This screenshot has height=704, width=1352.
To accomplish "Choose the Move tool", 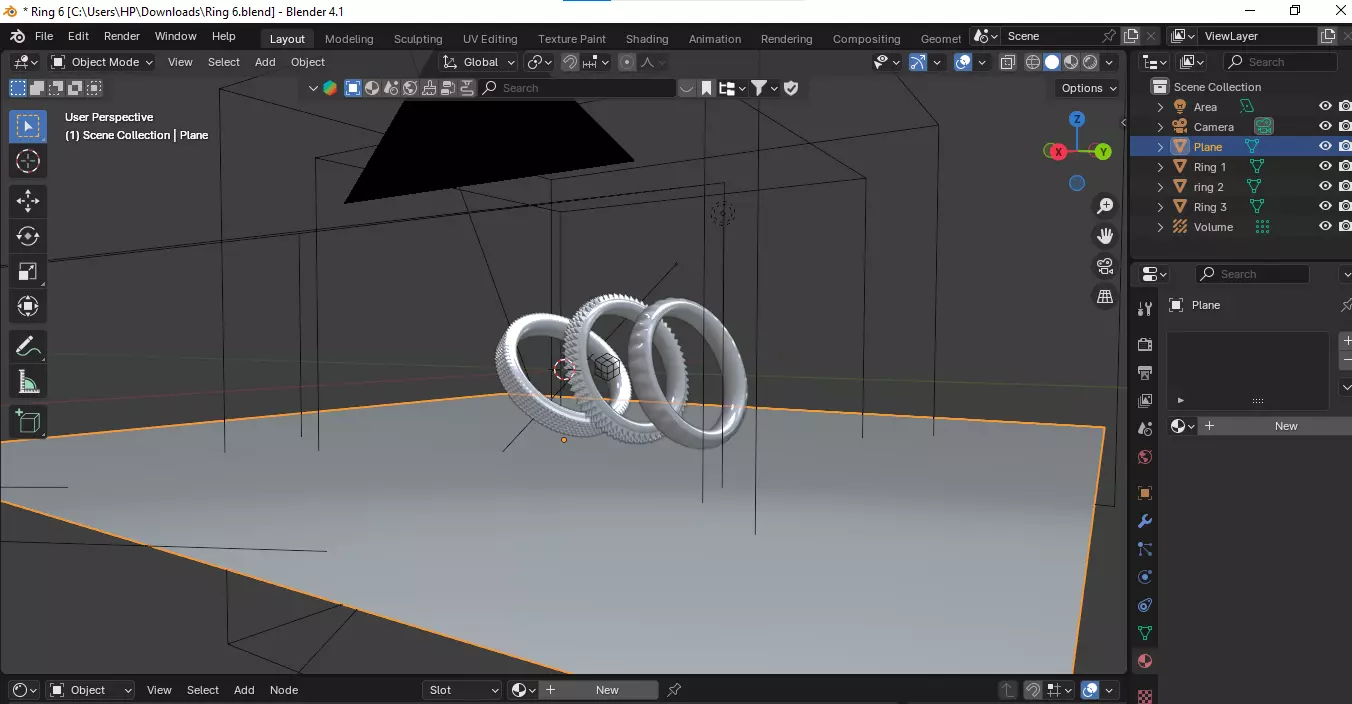I will pos(28,201).
